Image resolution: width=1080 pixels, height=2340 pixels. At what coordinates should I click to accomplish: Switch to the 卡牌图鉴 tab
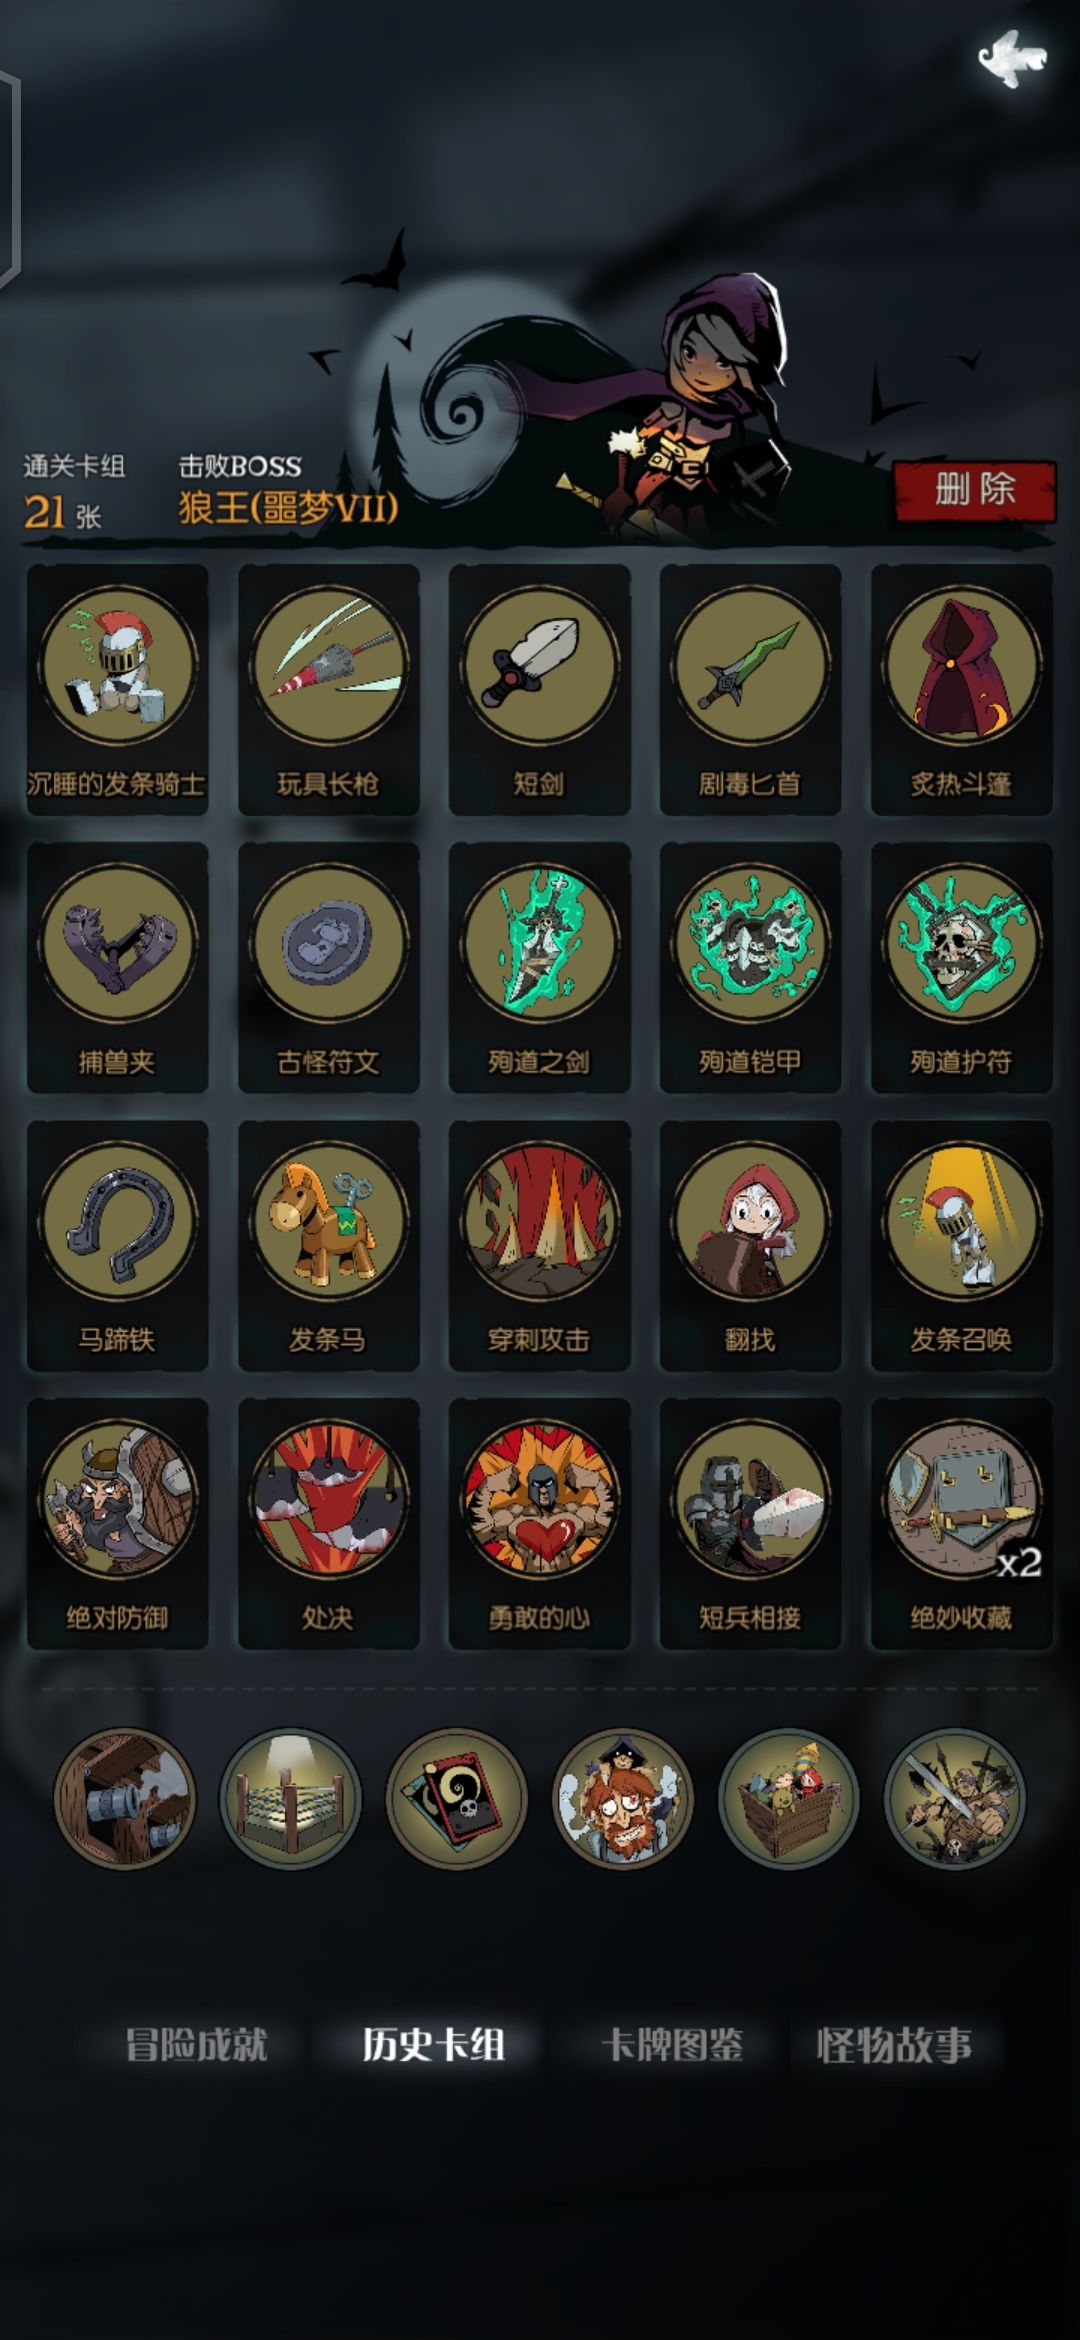click(x=672, y=2045)
